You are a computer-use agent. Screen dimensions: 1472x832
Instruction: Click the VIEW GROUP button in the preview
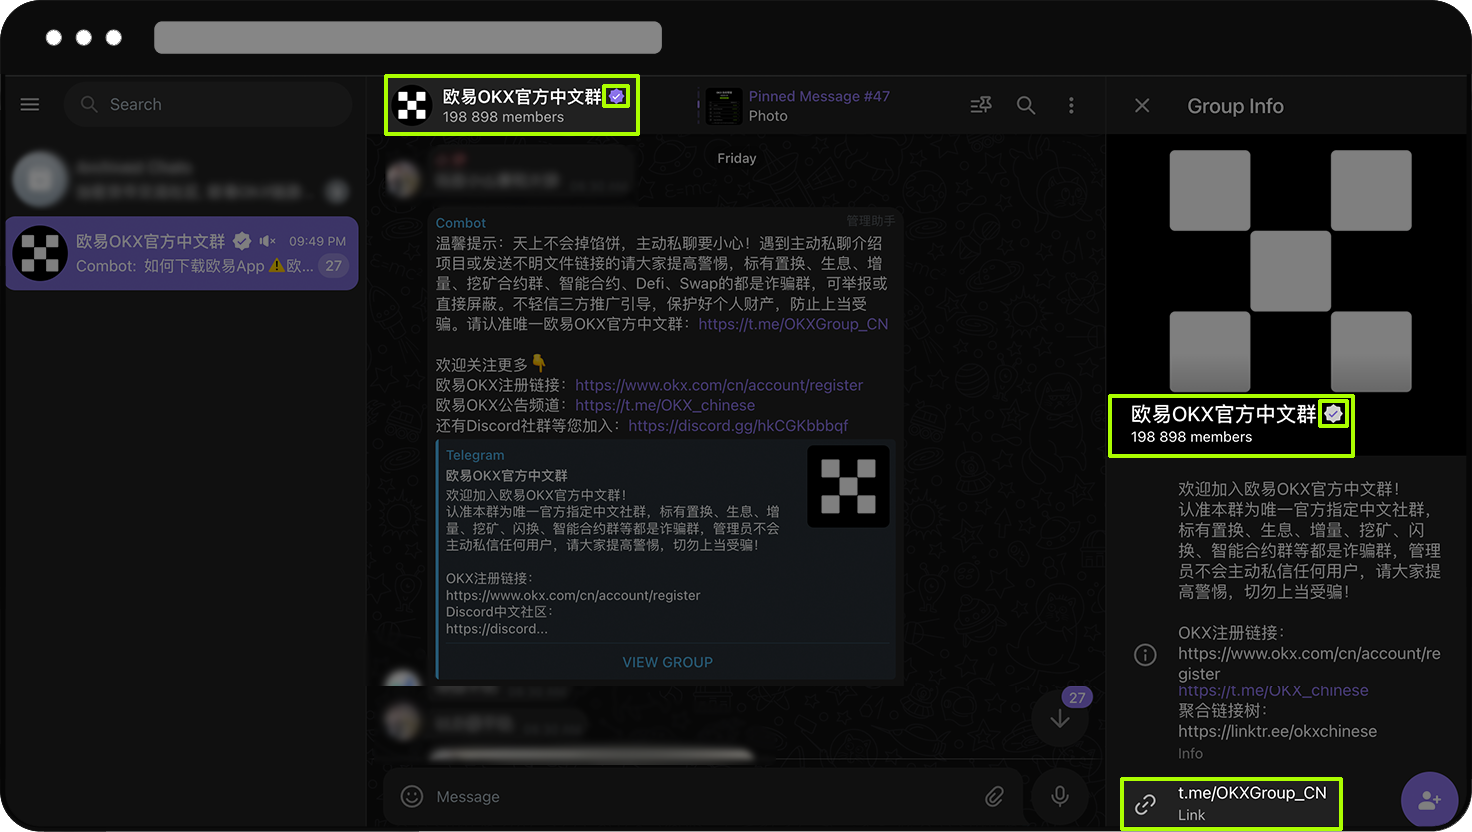(667, 661)
